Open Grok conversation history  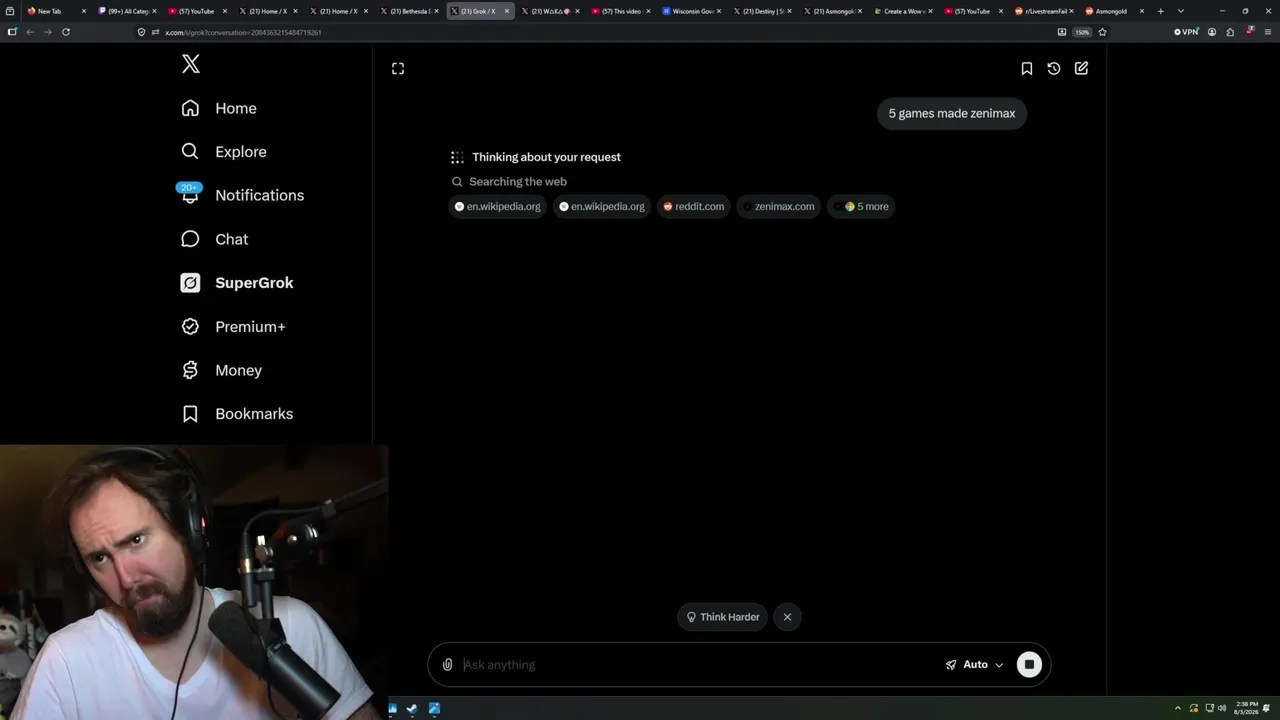coord(1054,68)
